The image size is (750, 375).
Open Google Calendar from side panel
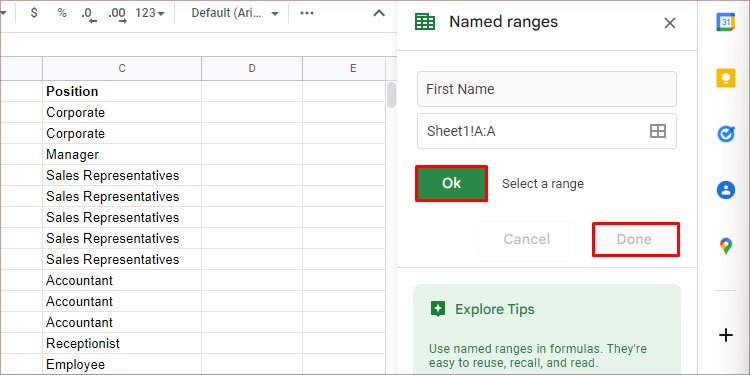725,22
